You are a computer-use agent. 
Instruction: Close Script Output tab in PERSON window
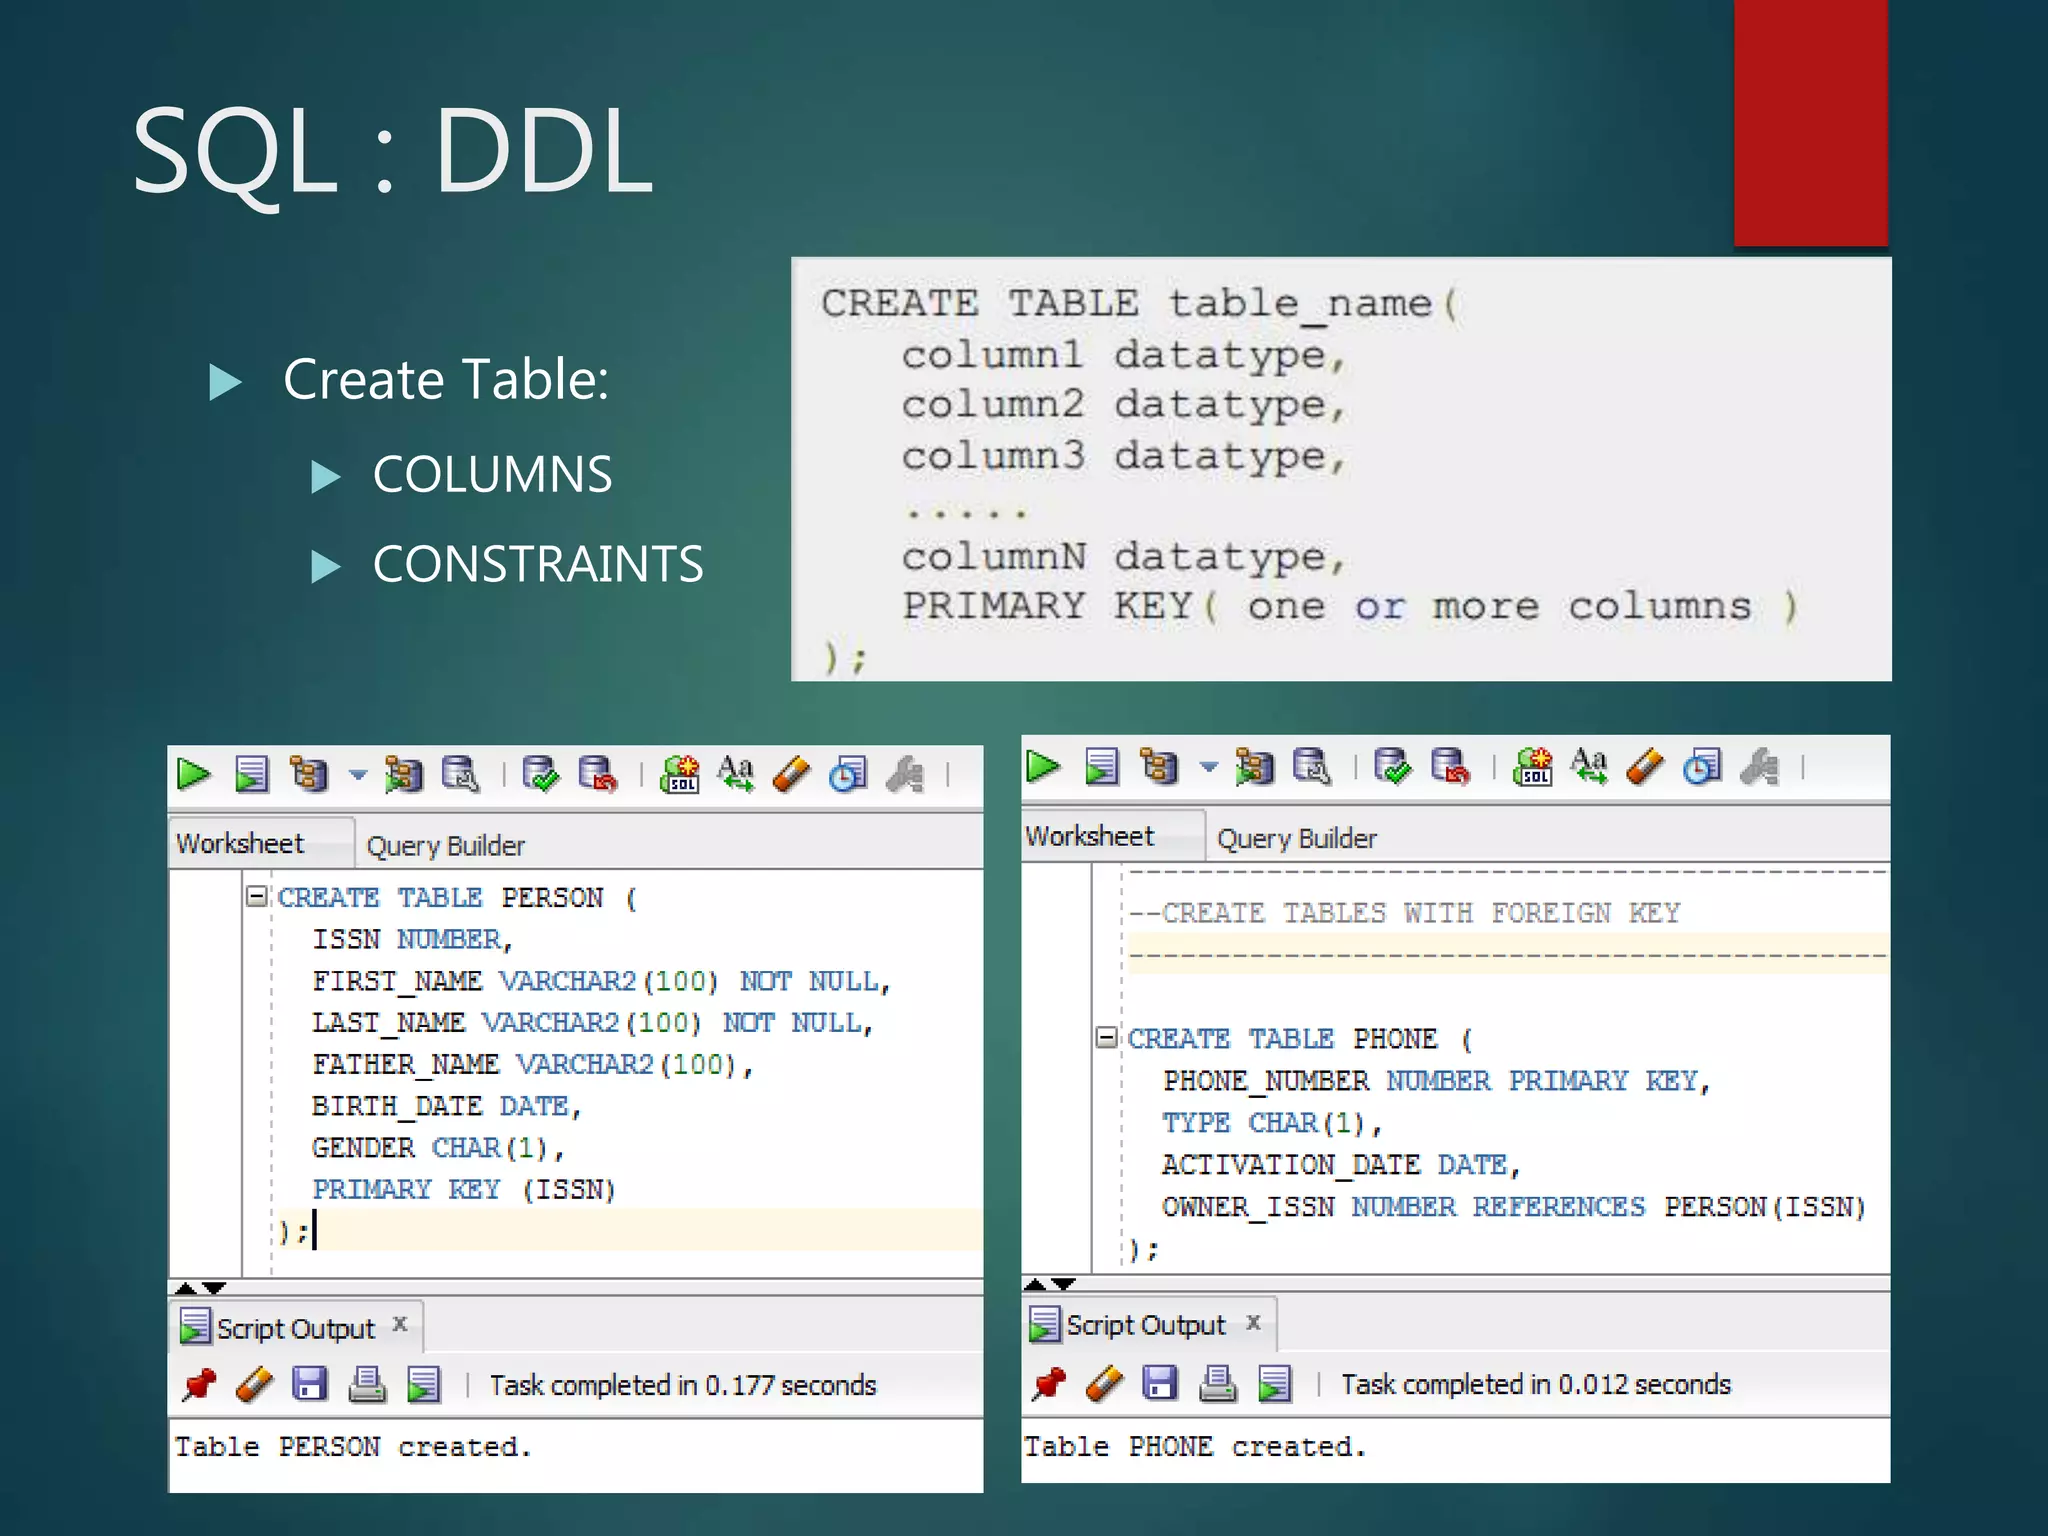tap(400, 1324)
